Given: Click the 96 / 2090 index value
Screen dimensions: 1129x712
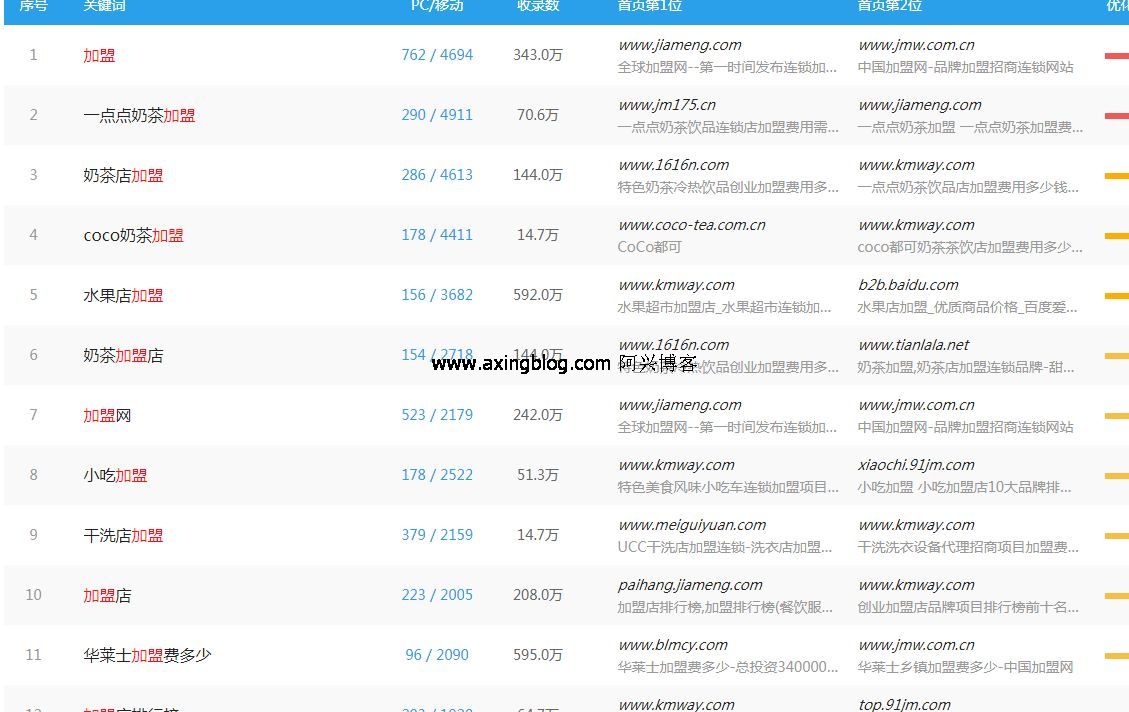Looking at the screenshot, I should point(437,655).
